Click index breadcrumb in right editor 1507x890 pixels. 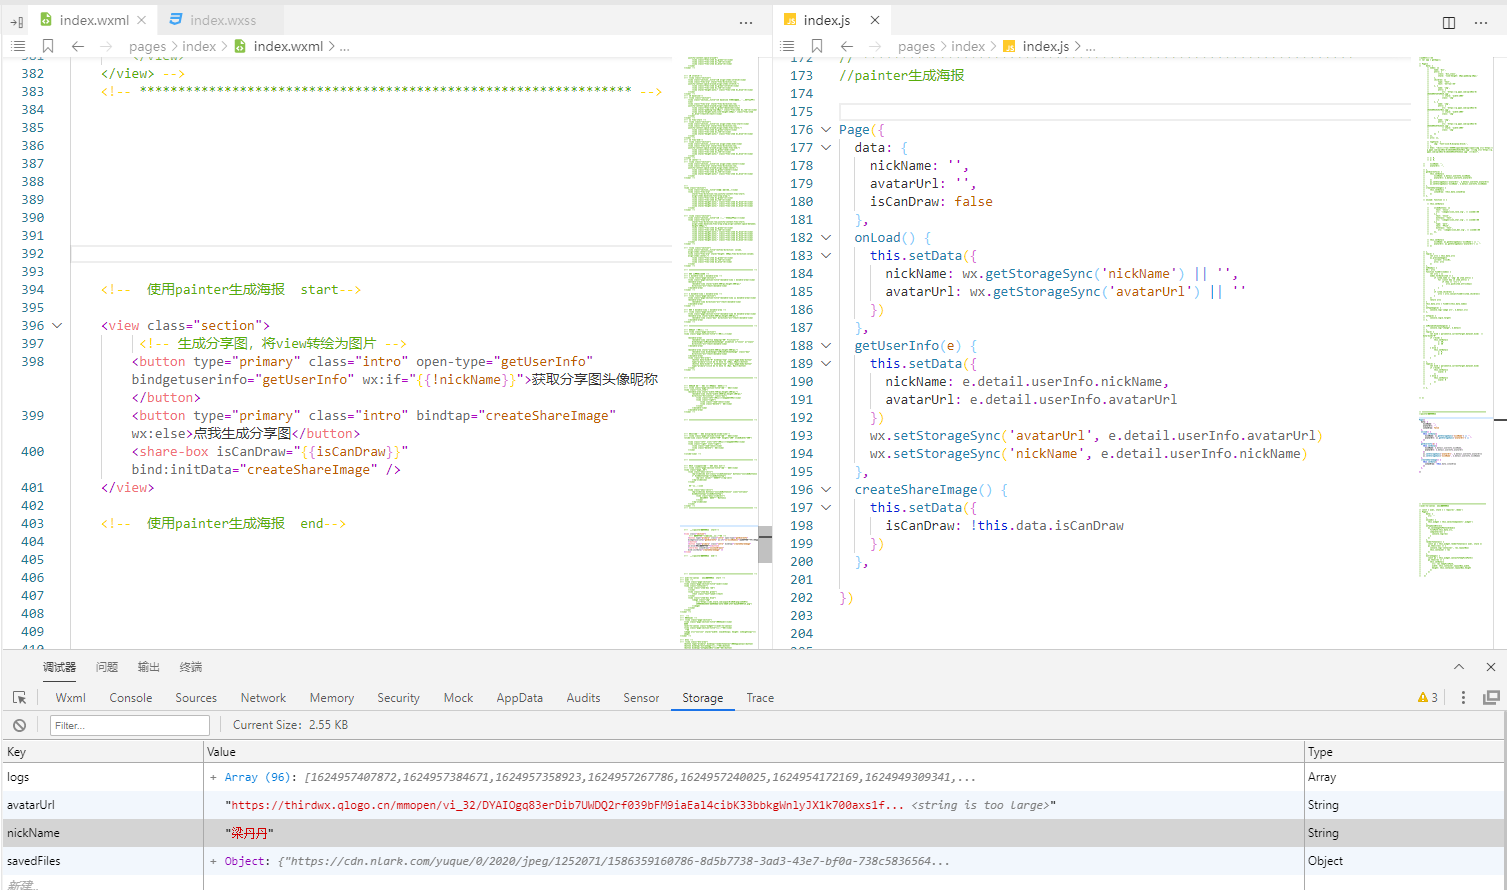tap(967, 46)
